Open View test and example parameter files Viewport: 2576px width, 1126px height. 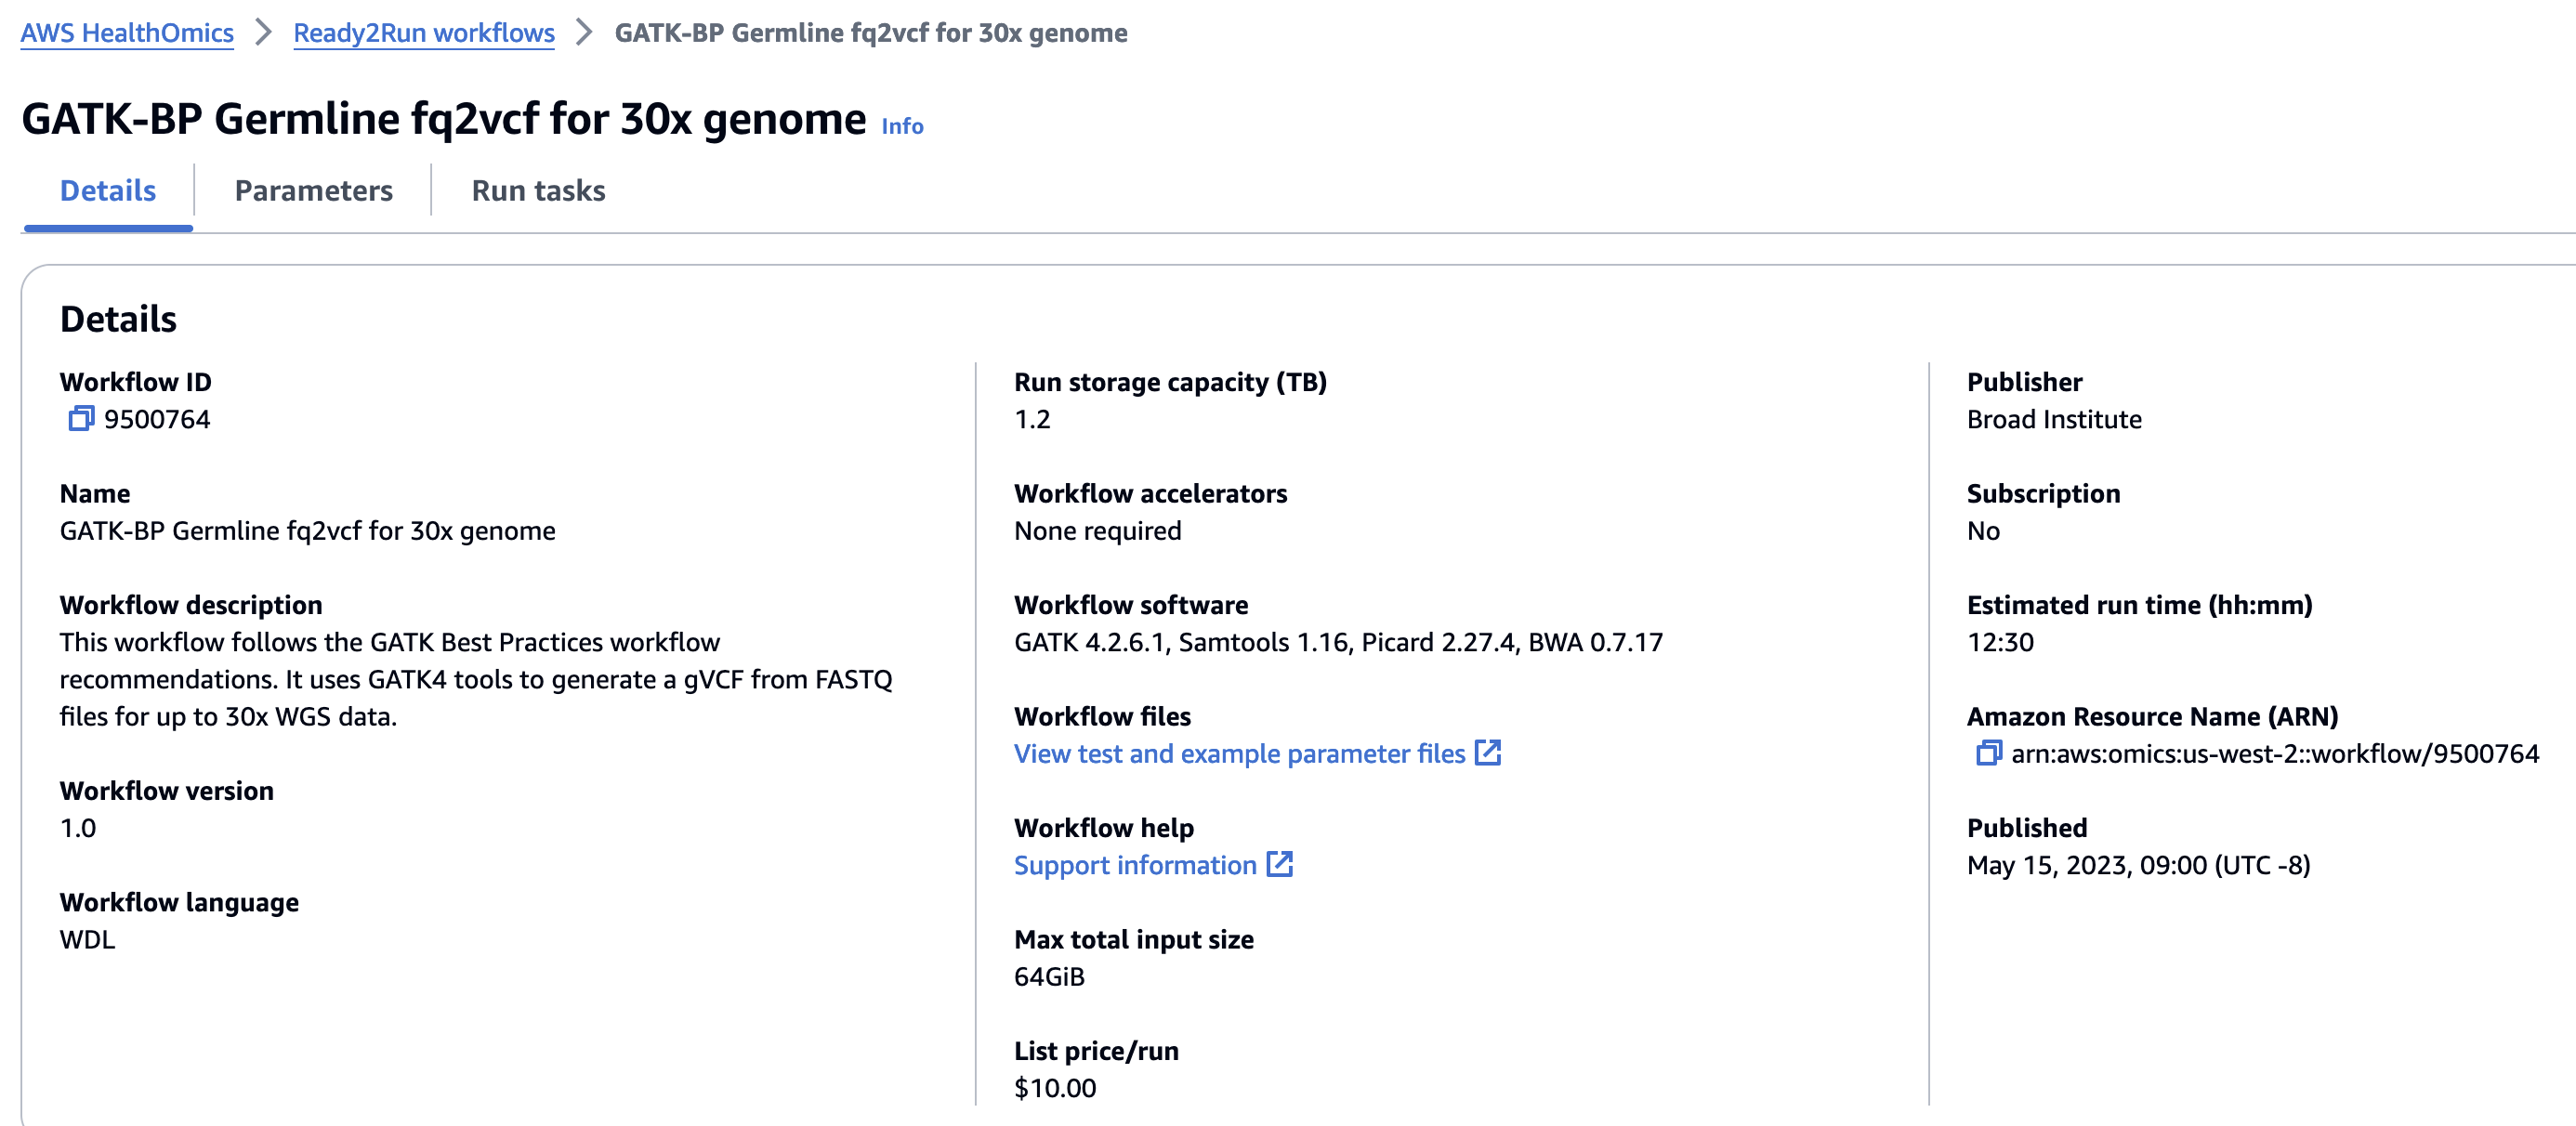1239,753
